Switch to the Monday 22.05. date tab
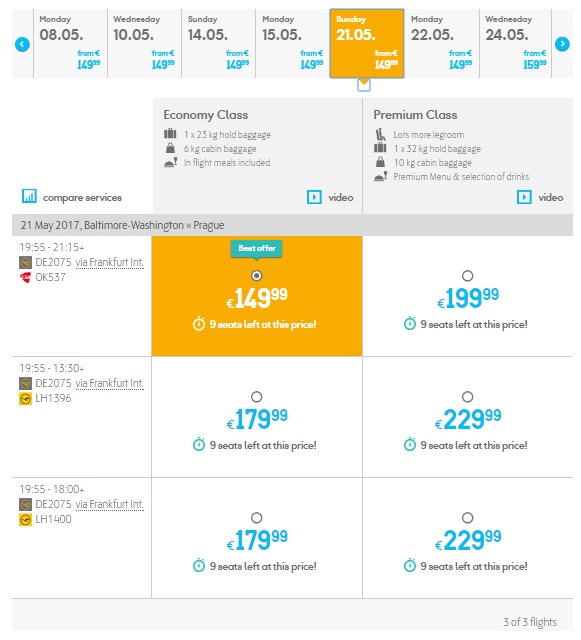581x640 pixels. pyautogui.click(x=441, y=43)
